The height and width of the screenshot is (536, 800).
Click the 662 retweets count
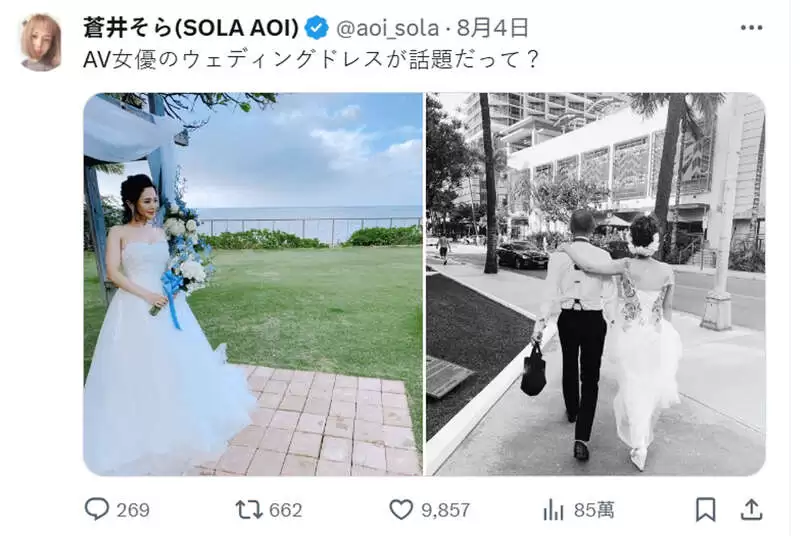(x=285, y=510)
